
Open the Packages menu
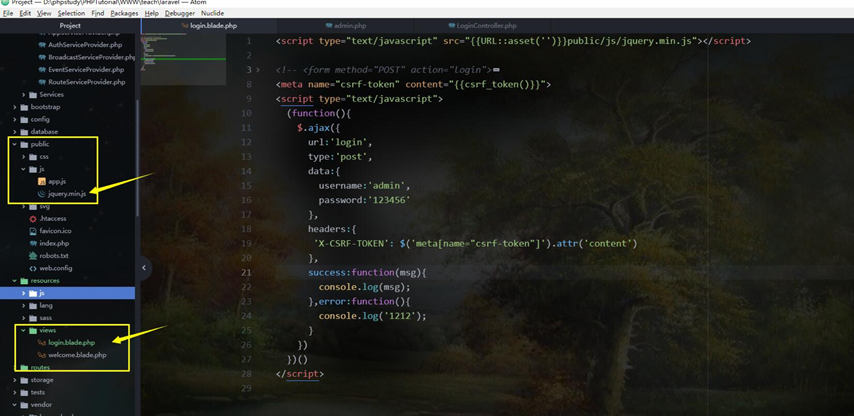(x=124, y=13)
